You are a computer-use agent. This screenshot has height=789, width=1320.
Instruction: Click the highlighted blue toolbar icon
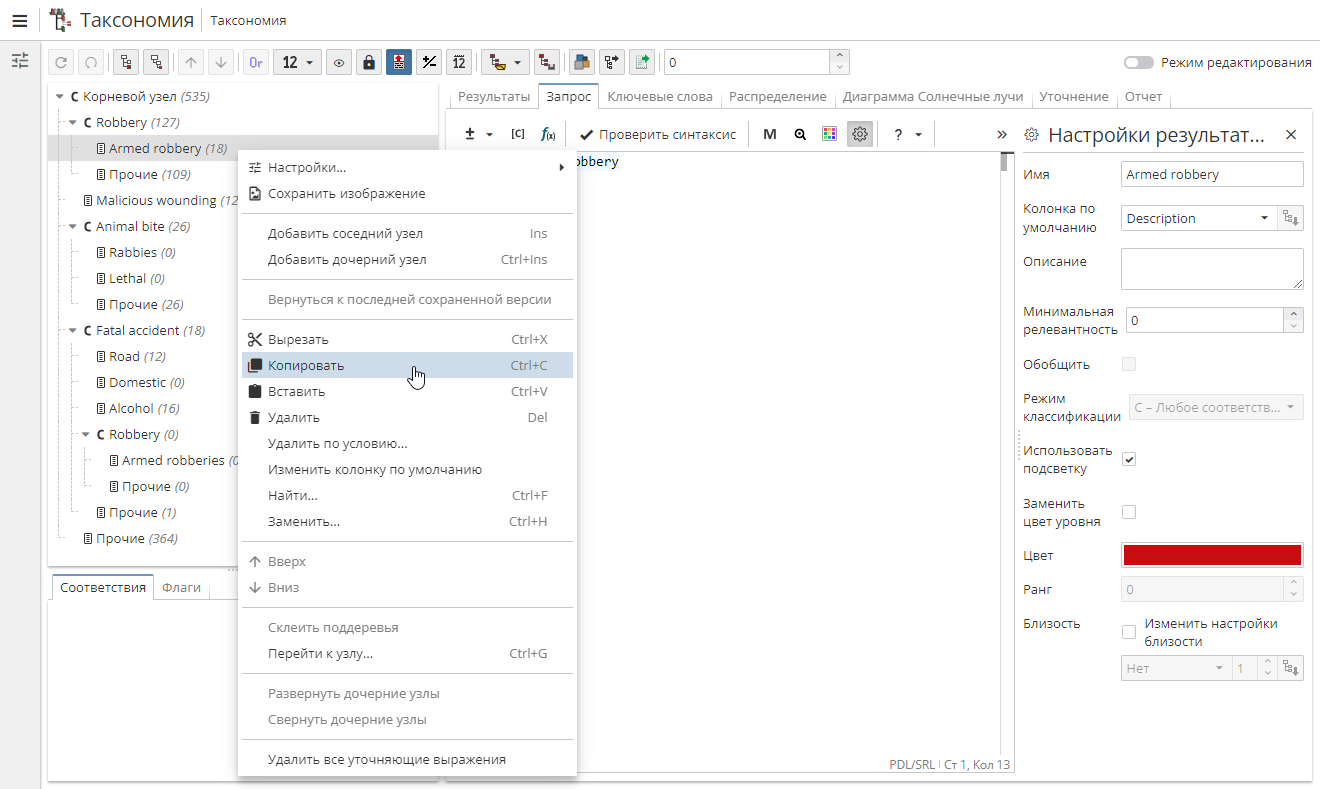[399, 62]
